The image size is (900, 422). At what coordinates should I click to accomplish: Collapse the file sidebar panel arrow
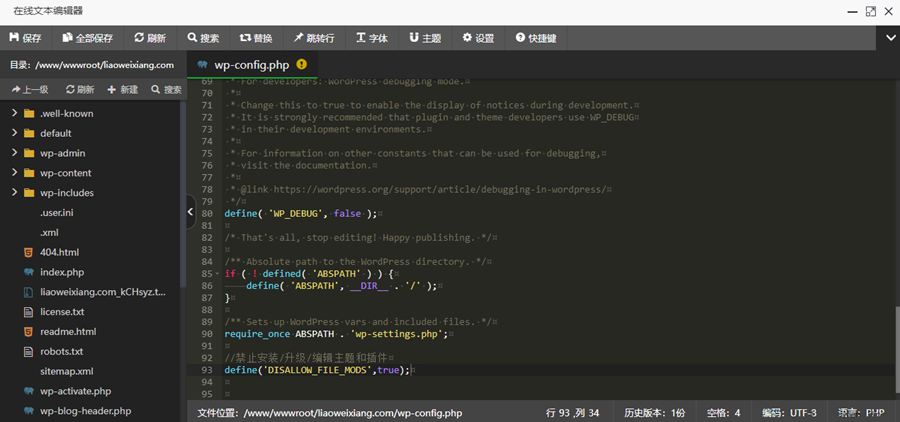tap(191, 211)
